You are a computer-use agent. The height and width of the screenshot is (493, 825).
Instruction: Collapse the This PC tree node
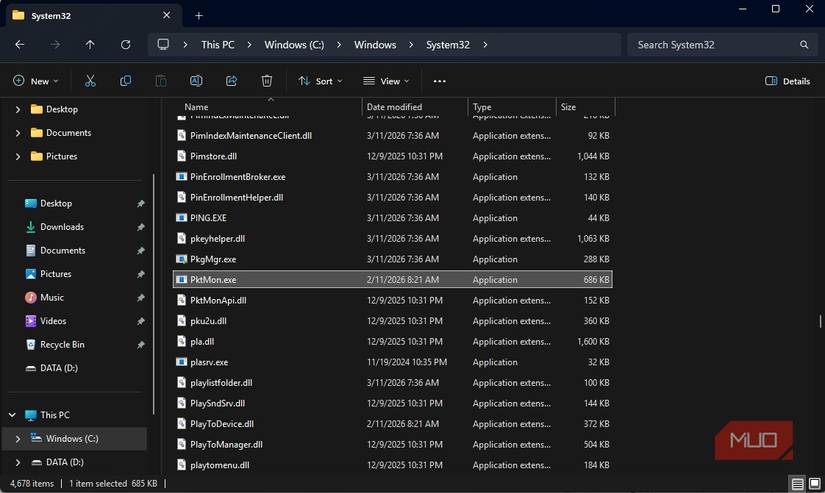(x=12, y=415)
